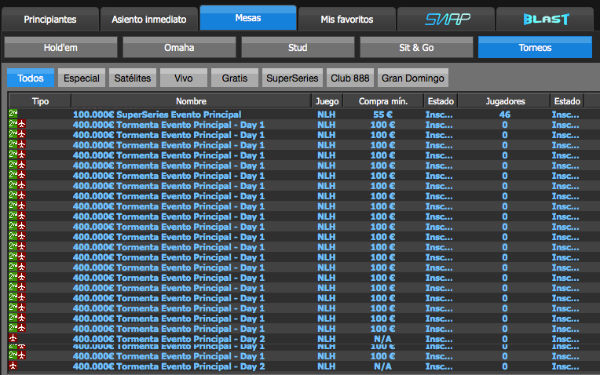Filter tournaments by Especial
This screenshot has height=375, width=600.
click(82, 78)
